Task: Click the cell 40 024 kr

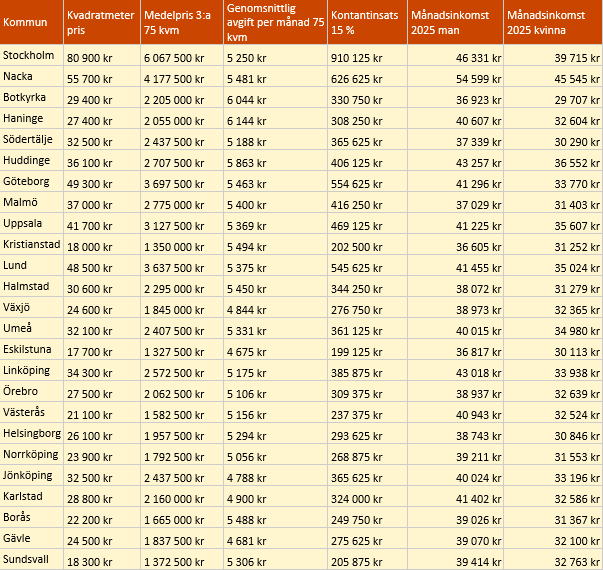Action: click(455, 475)
